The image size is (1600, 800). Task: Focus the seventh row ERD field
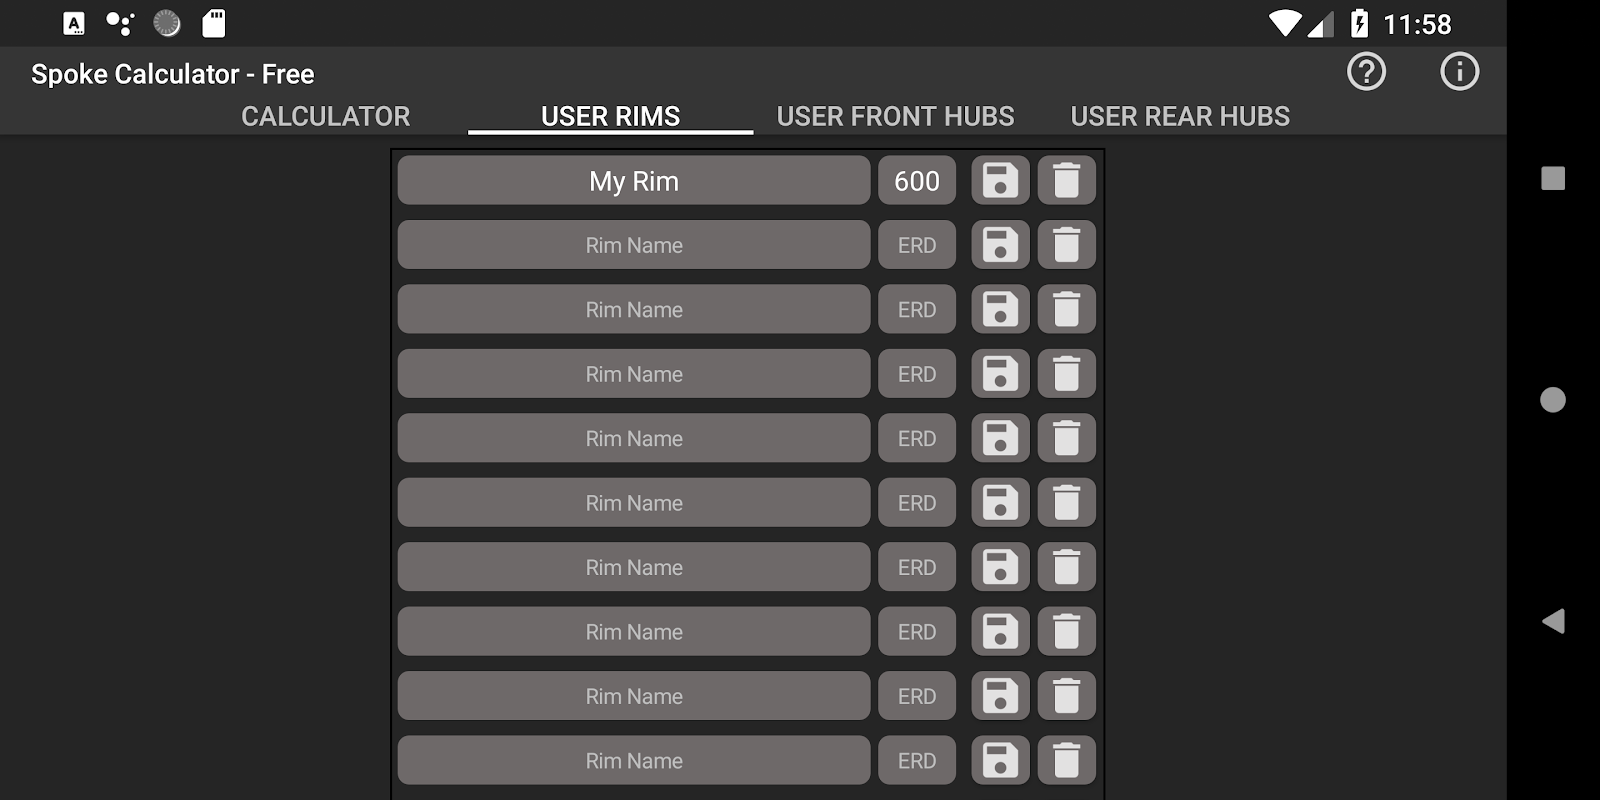(917, 567)
